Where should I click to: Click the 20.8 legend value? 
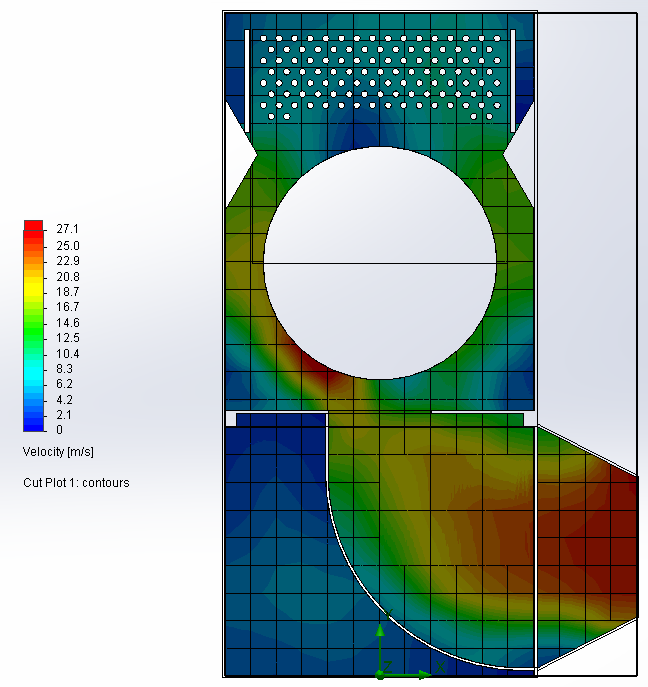[67, 277]
